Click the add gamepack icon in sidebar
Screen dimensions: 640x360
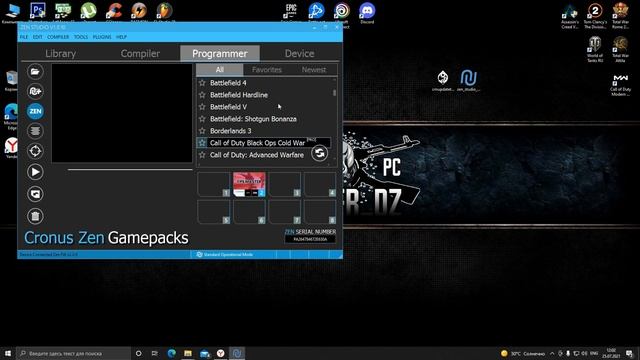(x=35, y=91)
